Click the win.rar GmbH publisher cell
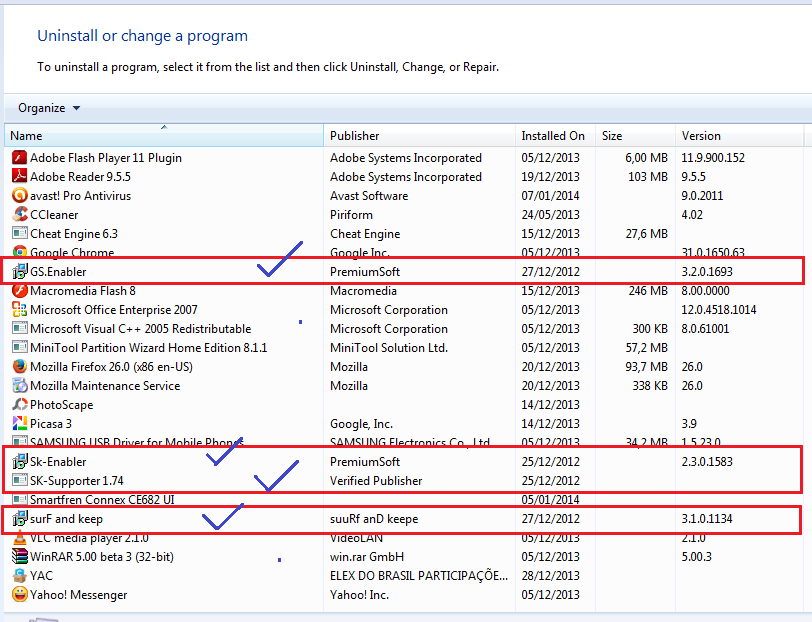 point(367,557)
